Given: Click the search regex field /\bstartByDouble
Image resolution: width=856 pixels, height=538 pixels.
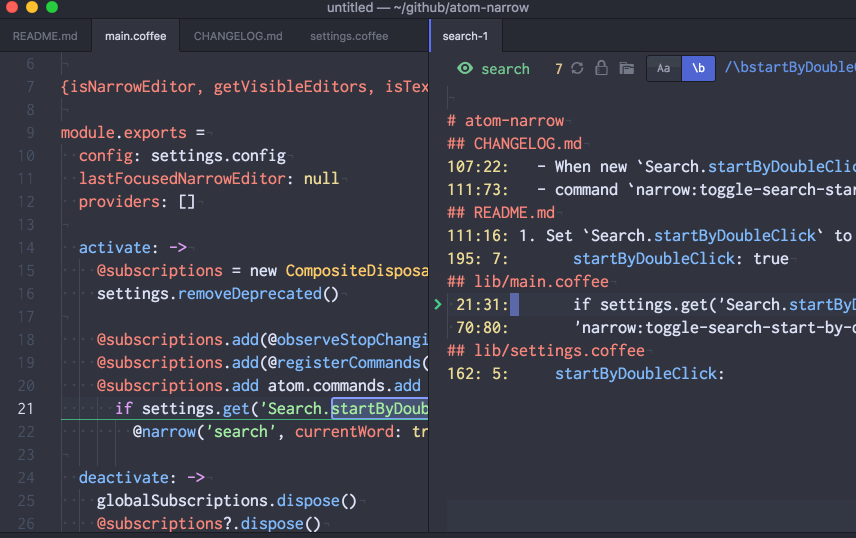Looking at the screenshot, I should [789, 67].
